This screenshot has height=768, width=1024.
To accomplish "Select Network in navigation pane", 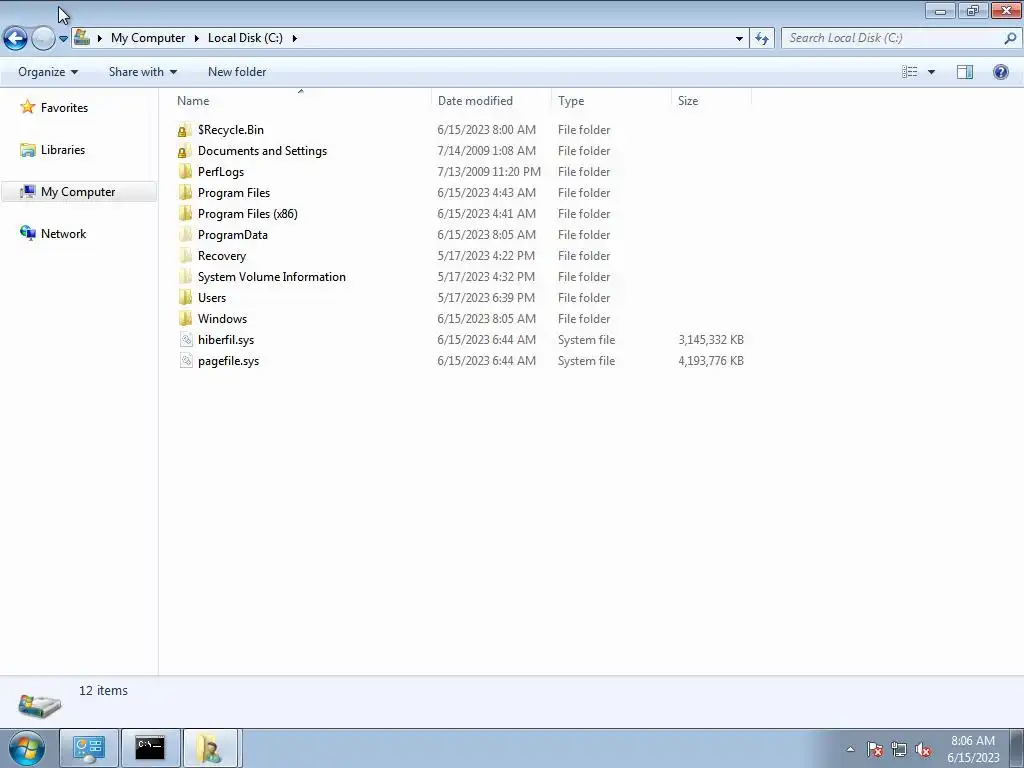I will (63, 234).
